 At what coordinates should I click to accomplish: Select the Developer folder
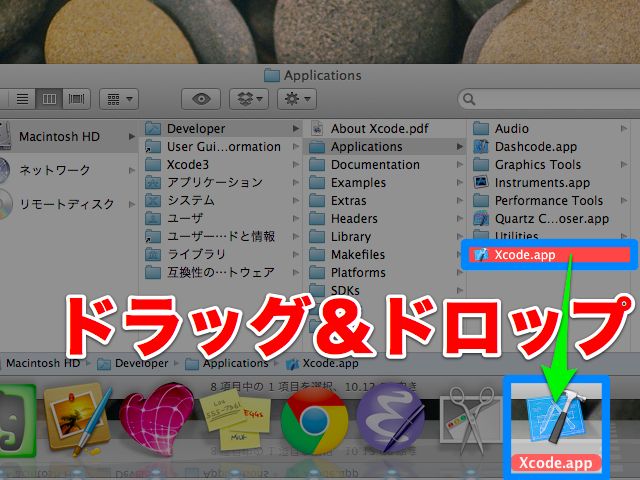(x=222, y=129)
